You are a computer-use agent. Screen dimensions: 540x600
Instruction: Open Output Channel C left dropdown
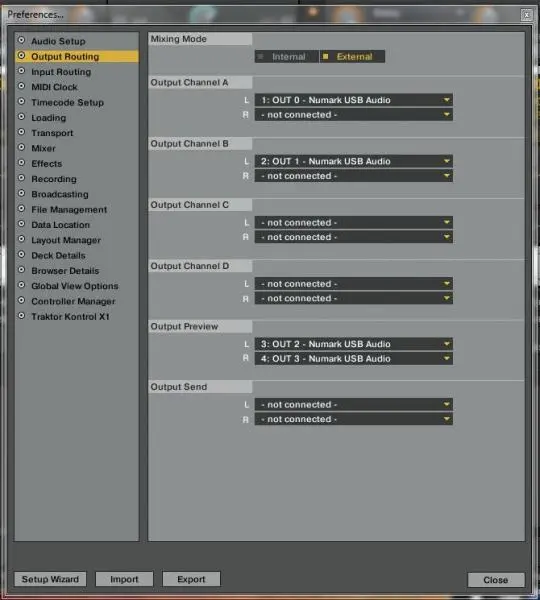click(354, 222)
